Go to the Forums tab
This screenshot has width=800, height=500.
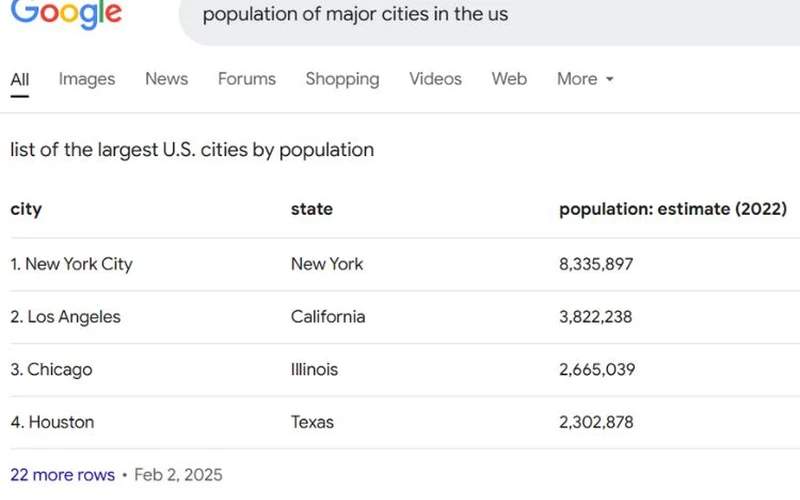pos(247,79)
